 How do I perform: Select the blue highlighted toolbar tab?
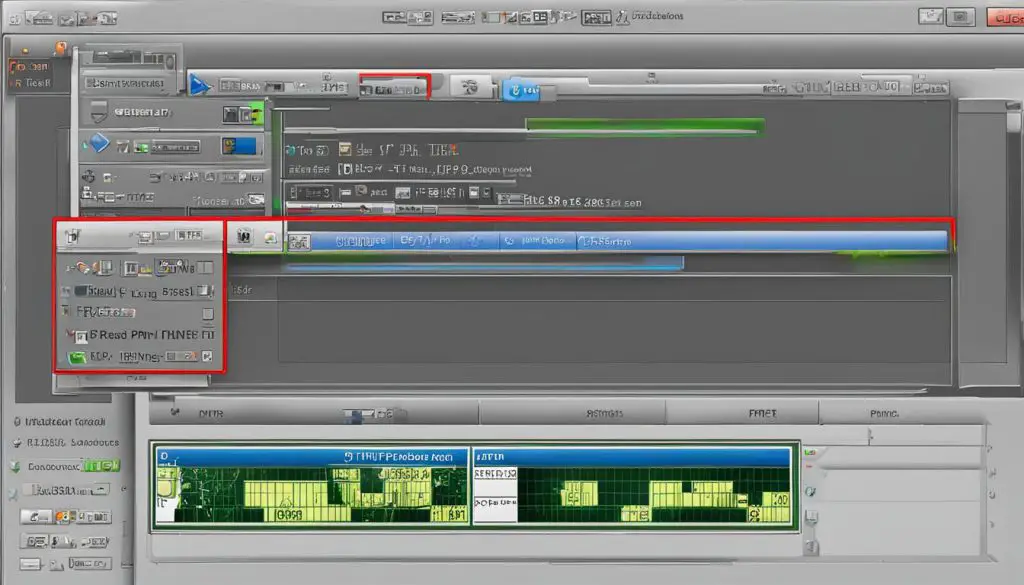pyautogui.click(x=520, y=91)
